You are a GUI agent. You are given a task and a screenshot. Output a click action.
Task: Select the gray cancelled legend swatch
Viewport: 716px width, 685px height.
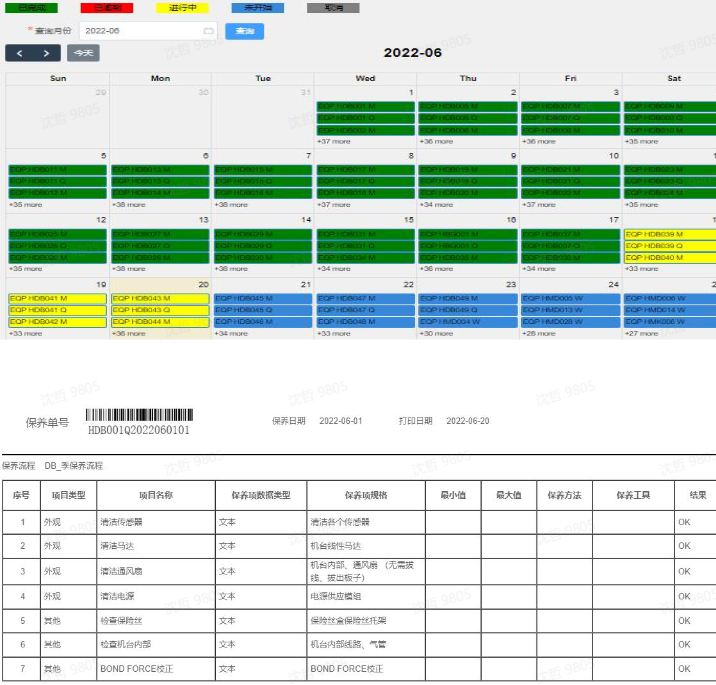tap(333, 8)
